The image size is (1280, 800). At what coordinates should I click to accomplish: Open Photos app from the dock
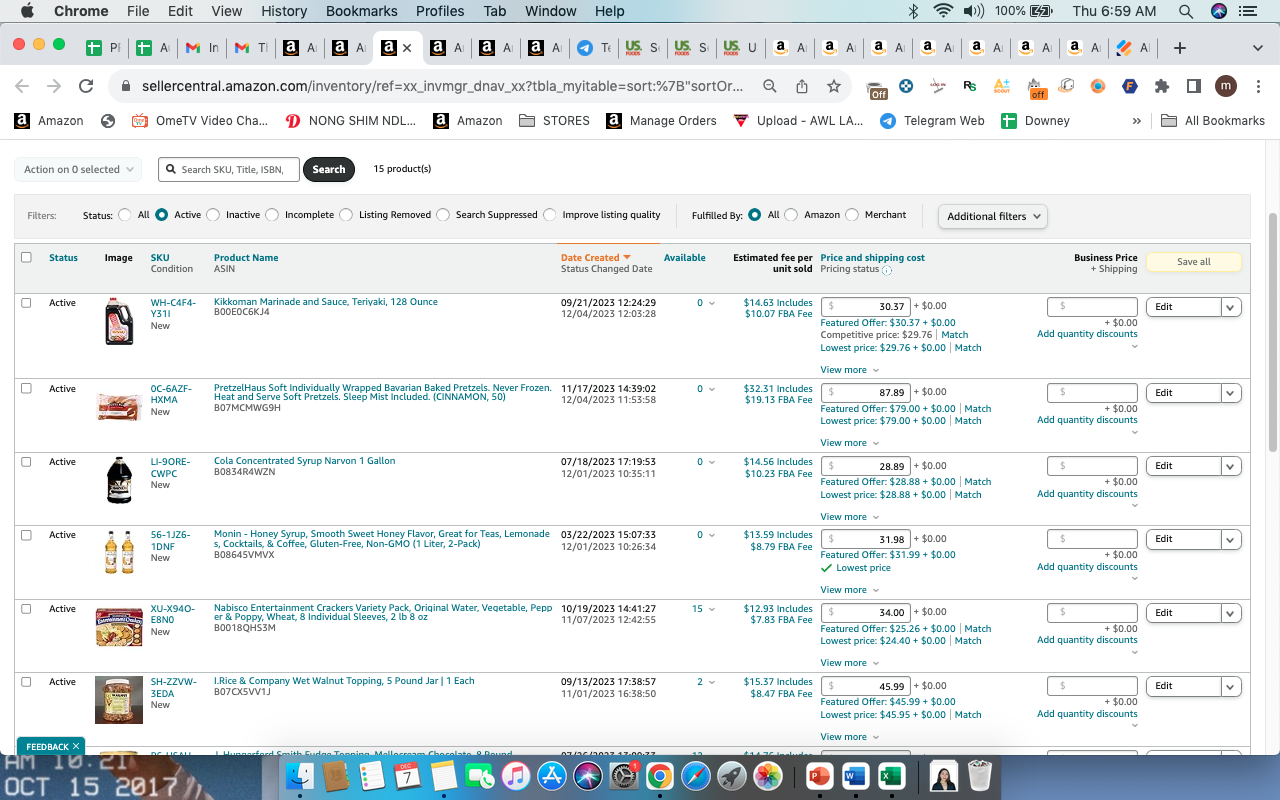click(768, 775)
